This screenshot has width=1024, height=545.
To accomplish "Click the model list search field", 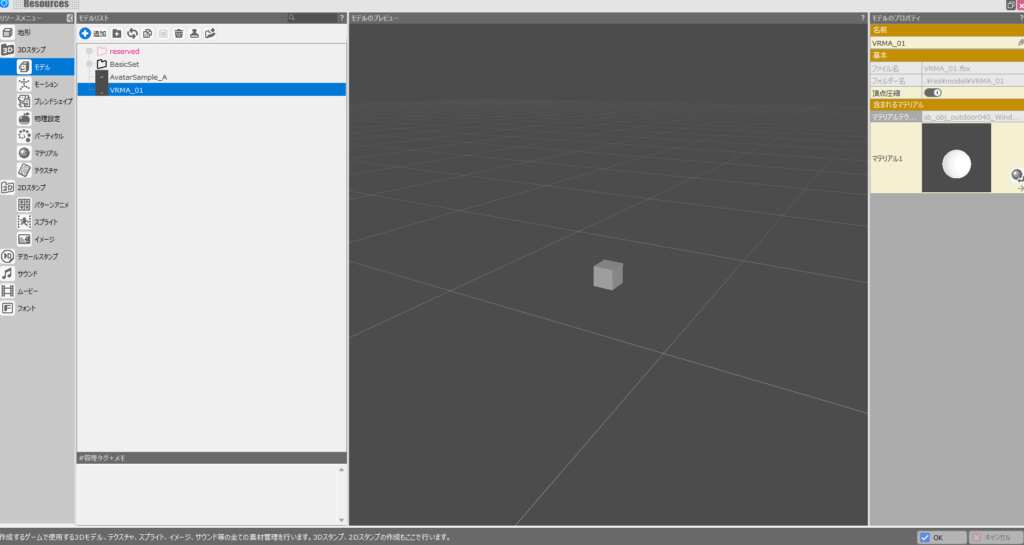I will (x=312, y=18).
